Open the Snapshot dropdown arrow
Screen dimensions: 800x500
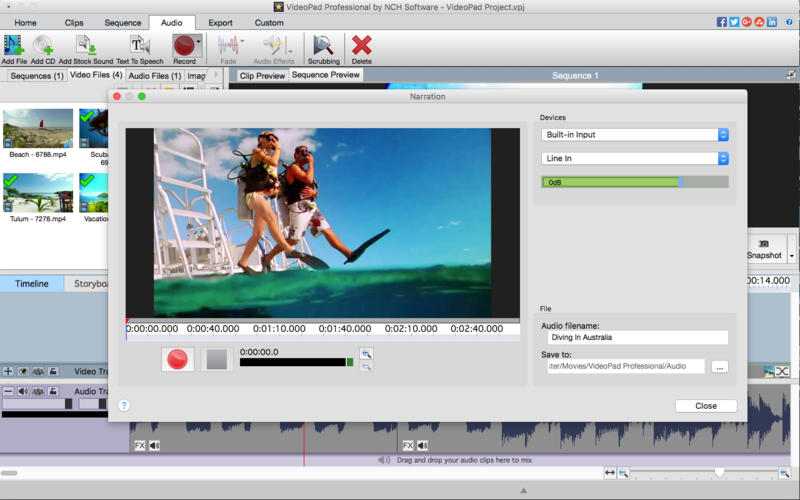pyautogui.click(x=792, y=256)
